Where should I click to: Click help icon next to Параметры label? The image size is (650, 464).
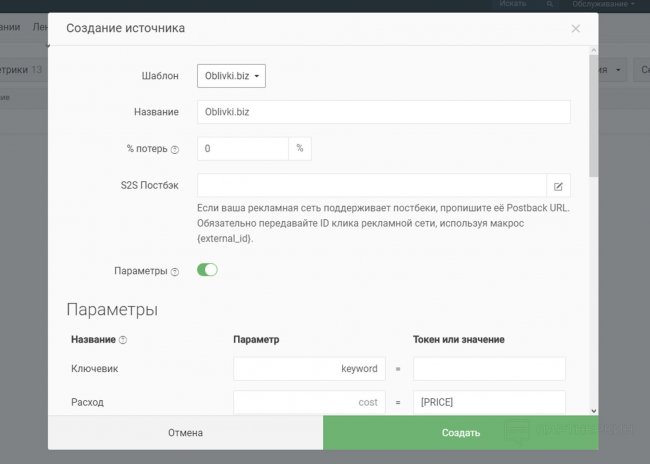click(175, 271)
